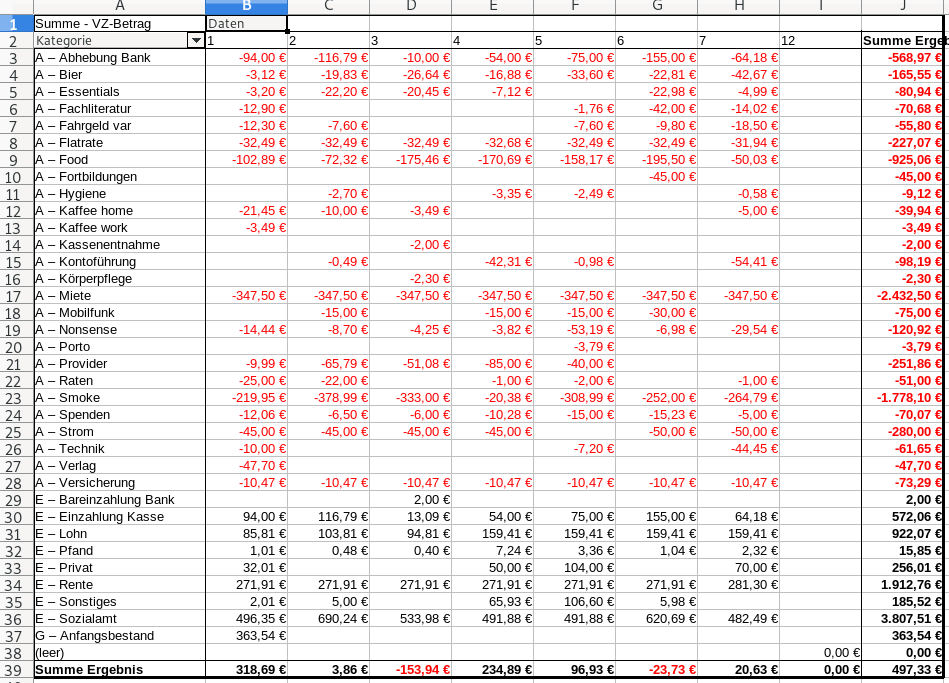949x683 pixels.
Task: Select the cell with value 363,54 € in column B
Action: coord(246,636)
